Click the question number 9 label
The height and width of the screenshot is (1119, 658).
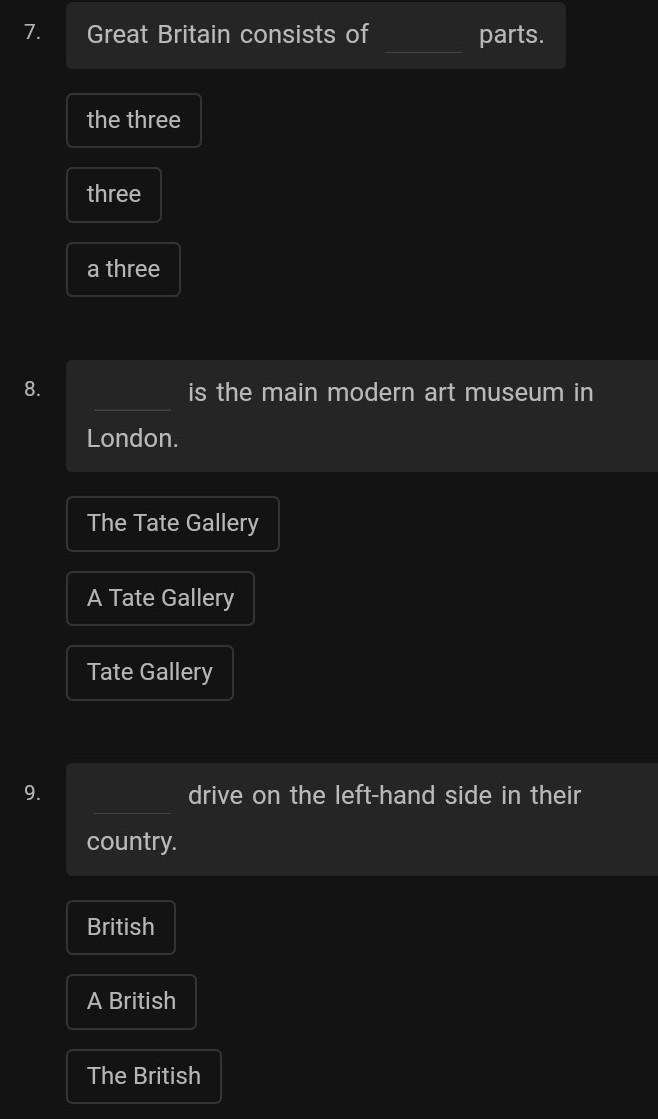pyautogui.click(x=33, y=793)
